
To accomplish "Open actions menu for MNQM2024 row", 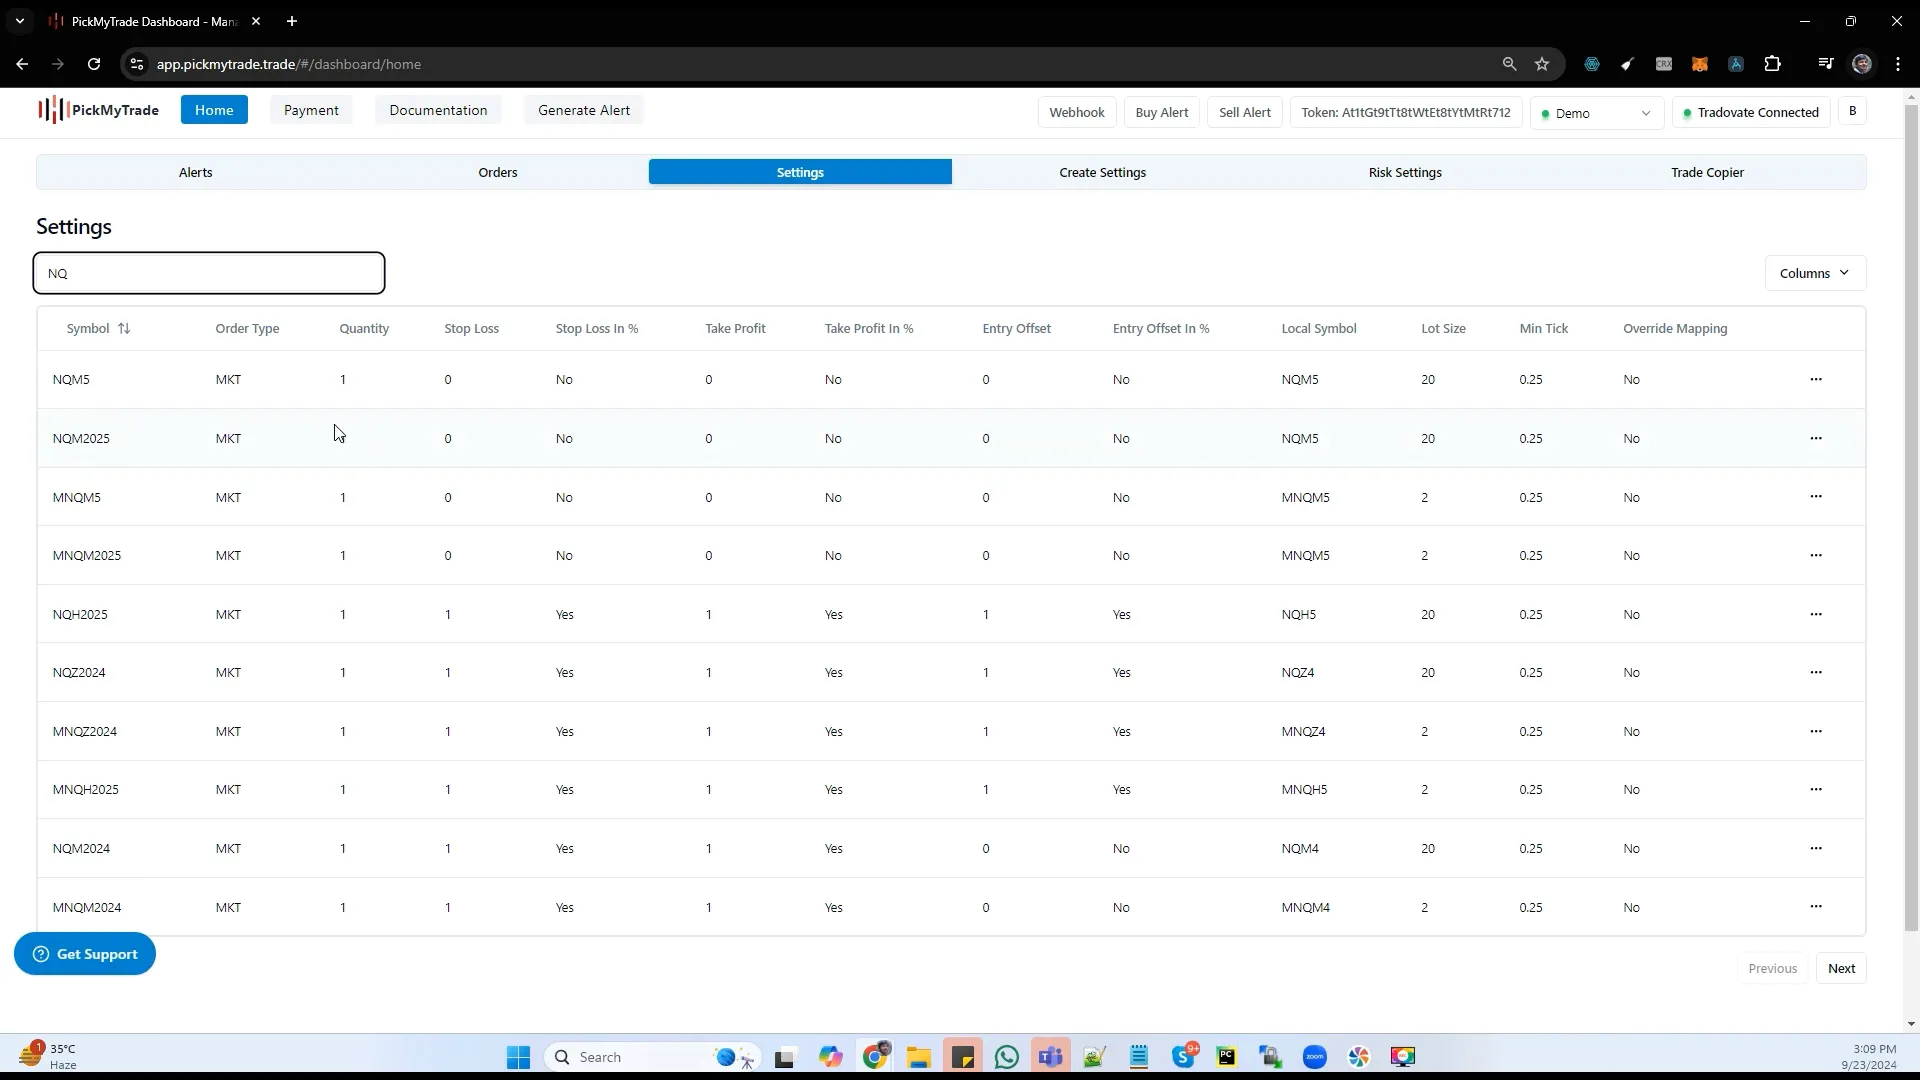I will pyautogui.click(x=1816, y=907).
